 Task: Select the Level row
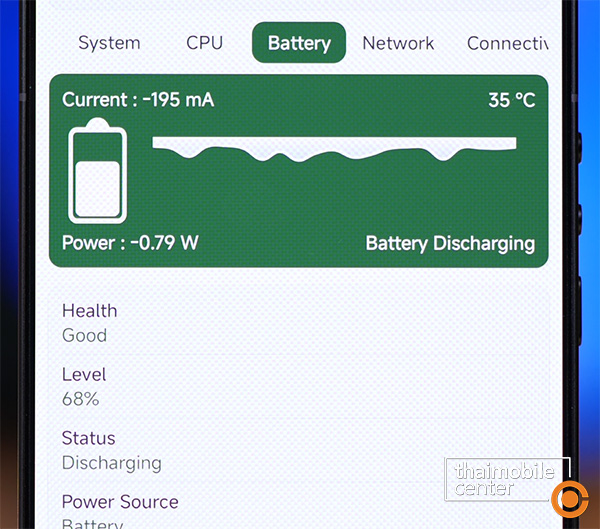299,387
